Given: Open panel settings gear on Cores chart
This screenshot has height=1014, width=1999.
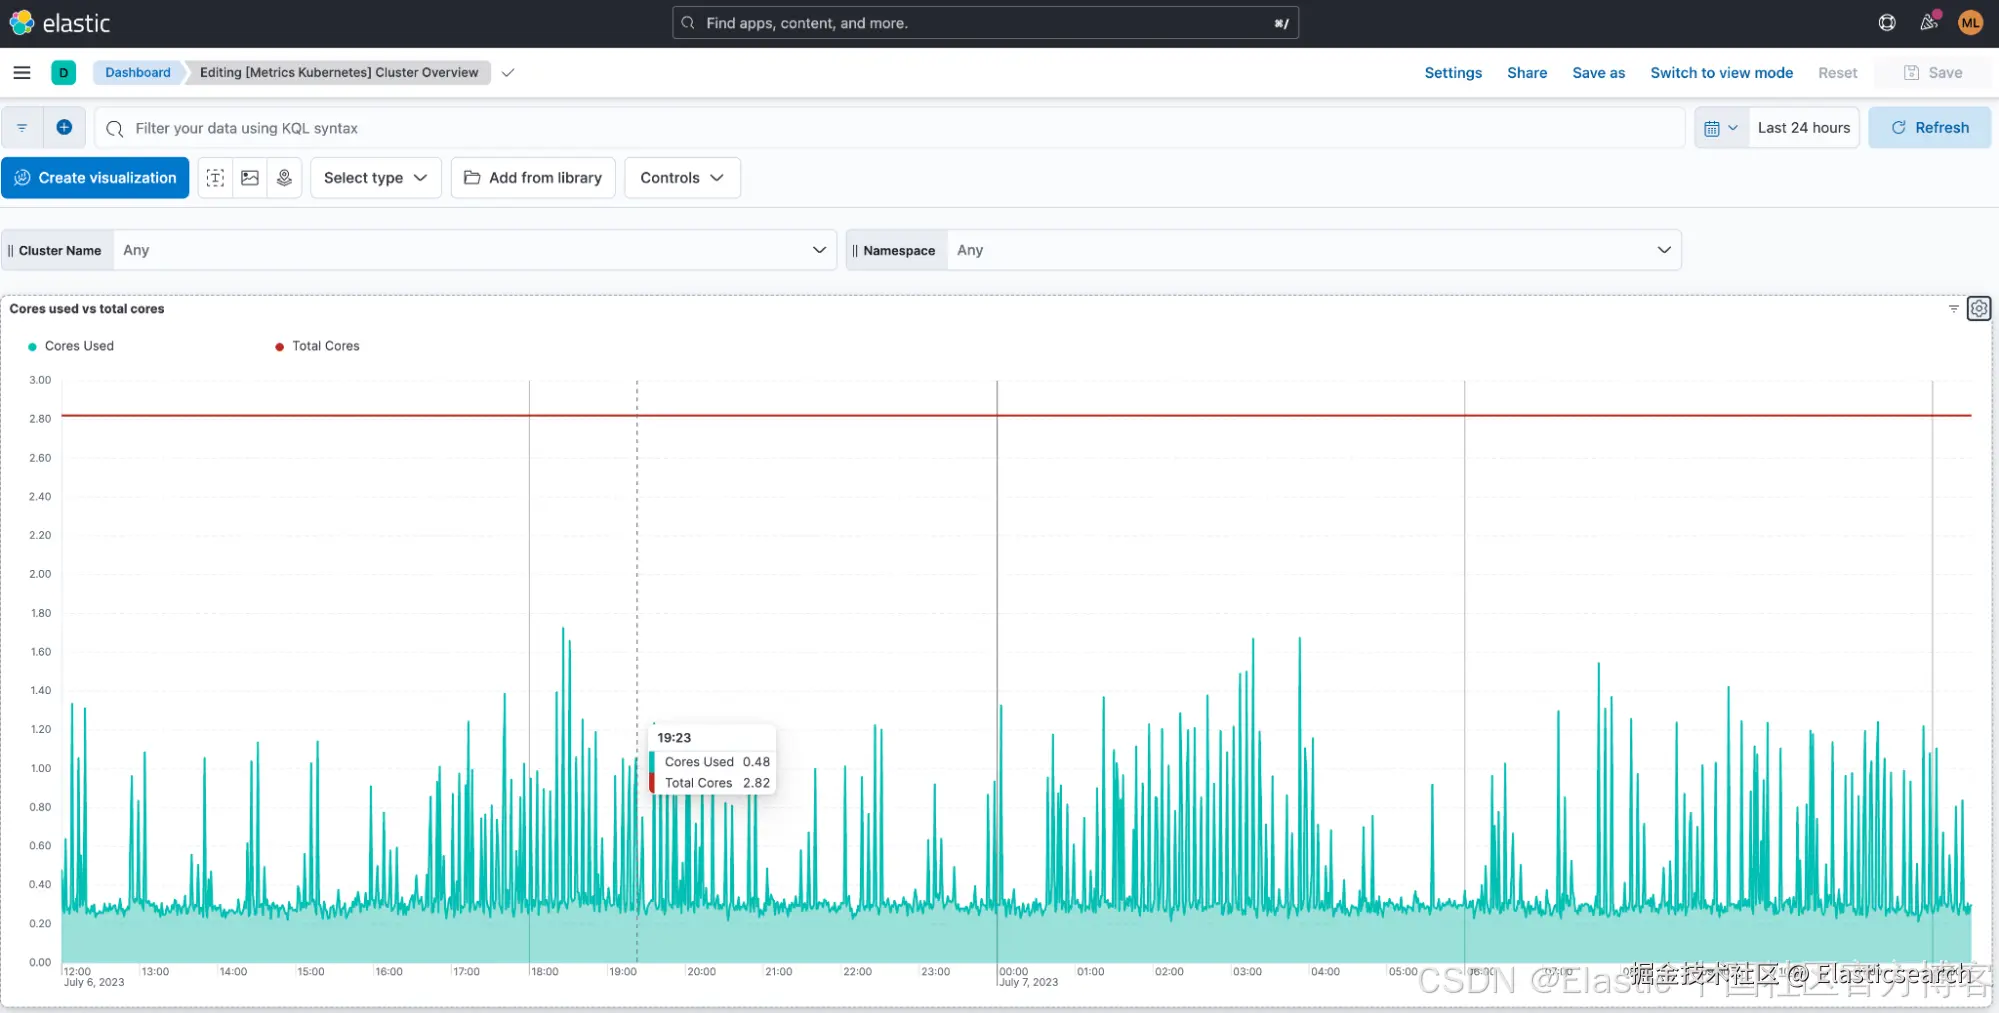Looking at the screenshot, I should tap(1979, 309).
